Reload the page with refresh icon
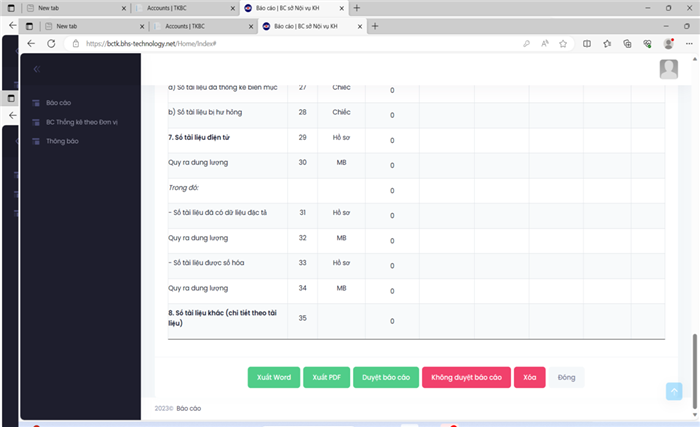Image resolution: width=700 pixels, height=427 pixels. point(51,44)
